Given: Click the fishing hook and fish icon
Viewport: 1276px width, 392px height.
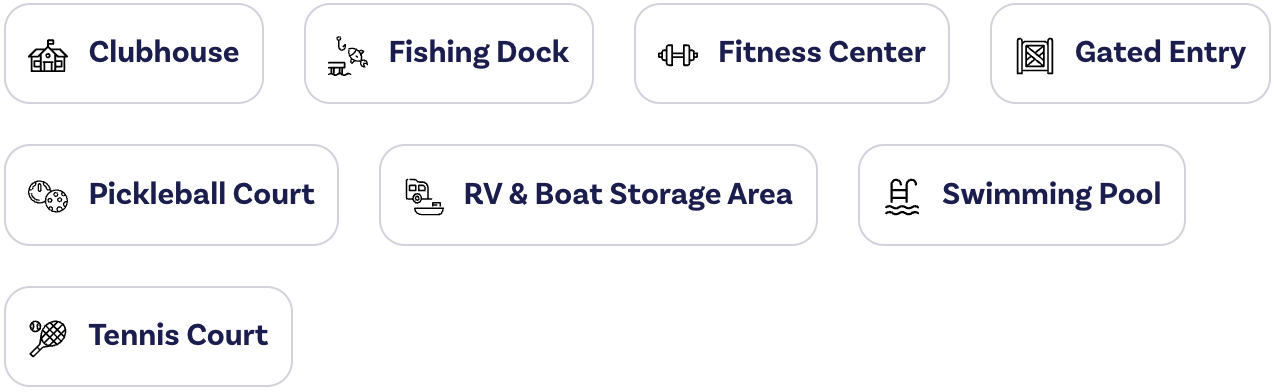Looking at the screenshot, I should click(x=348, y=54).
